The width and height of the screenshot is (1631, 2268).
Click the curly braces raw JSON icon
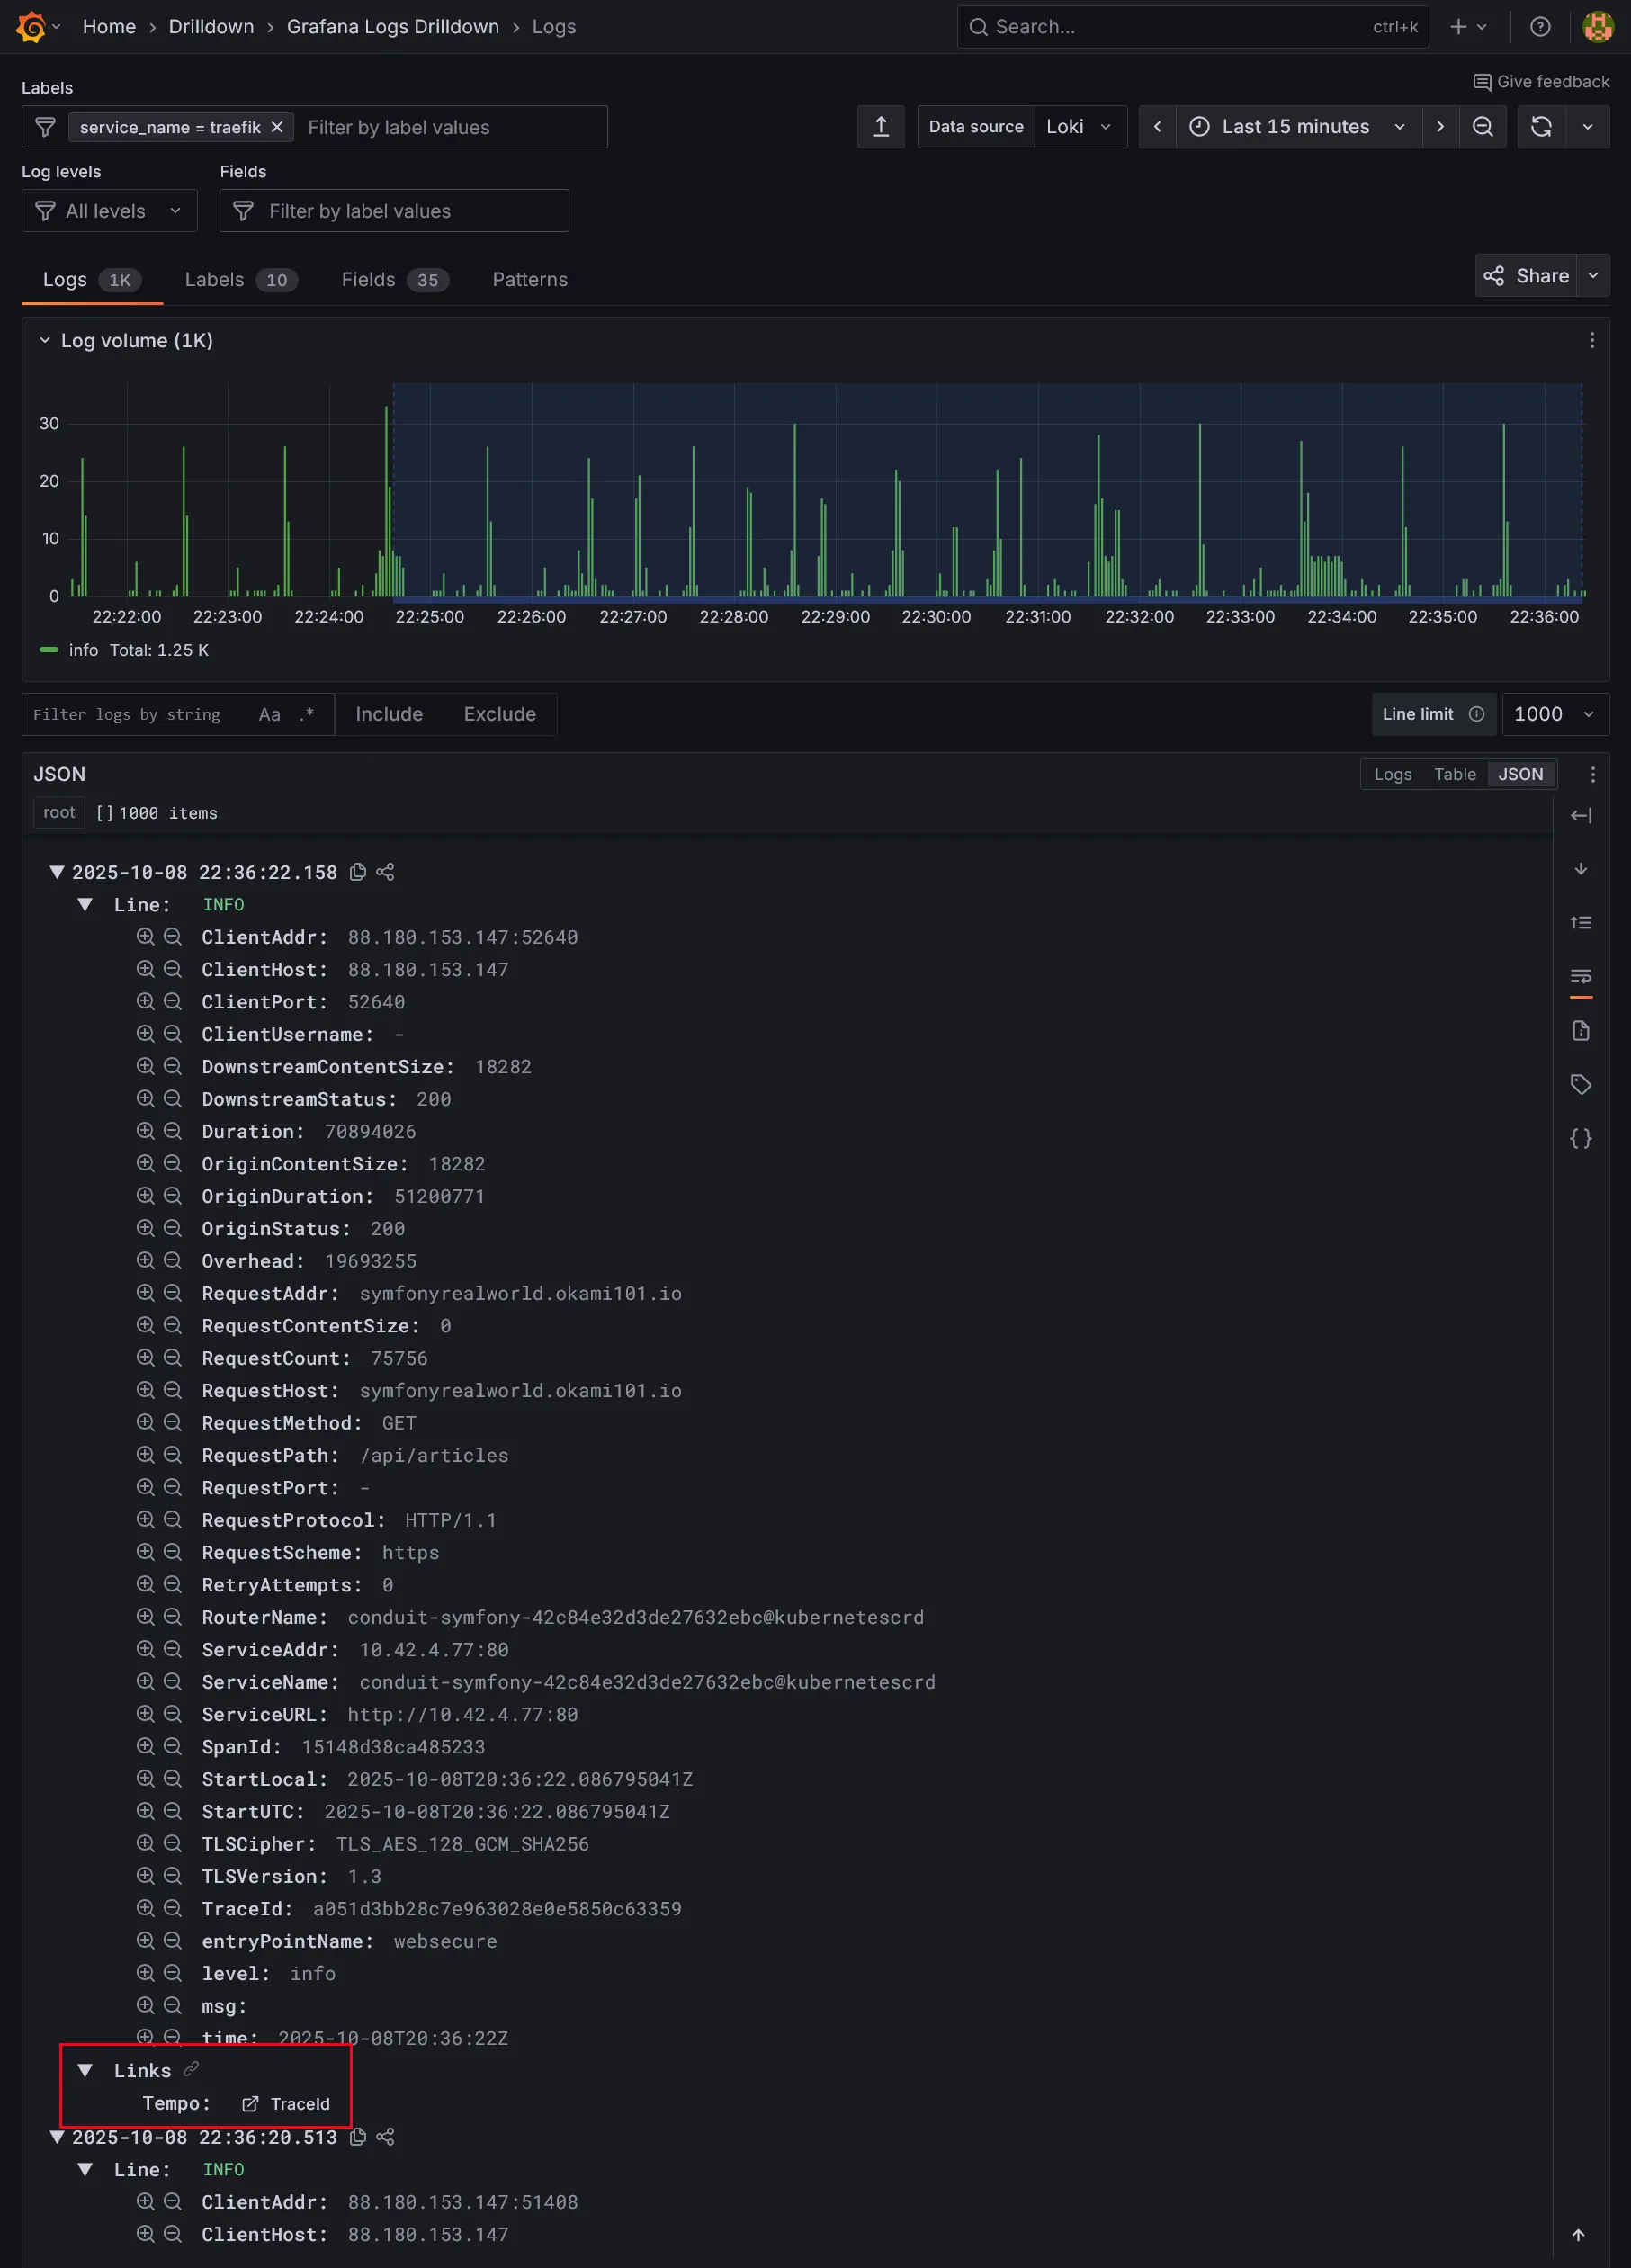click(1581, 1137)
